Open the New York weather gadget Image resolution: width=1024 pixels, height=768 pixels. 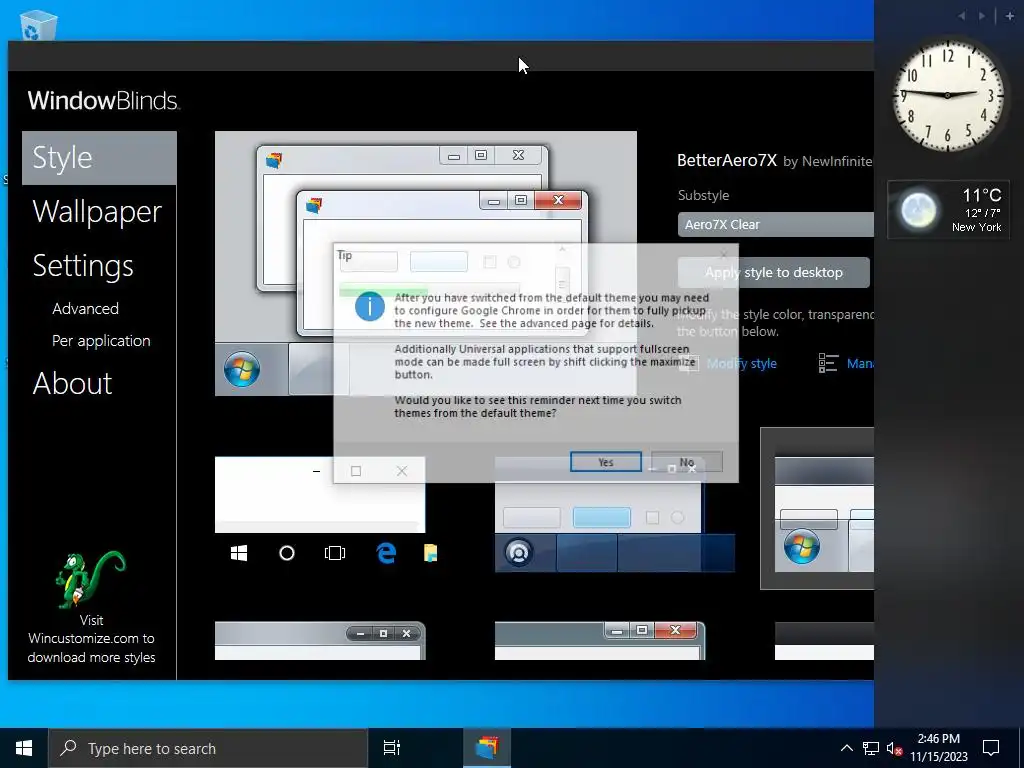click(948, 210)
